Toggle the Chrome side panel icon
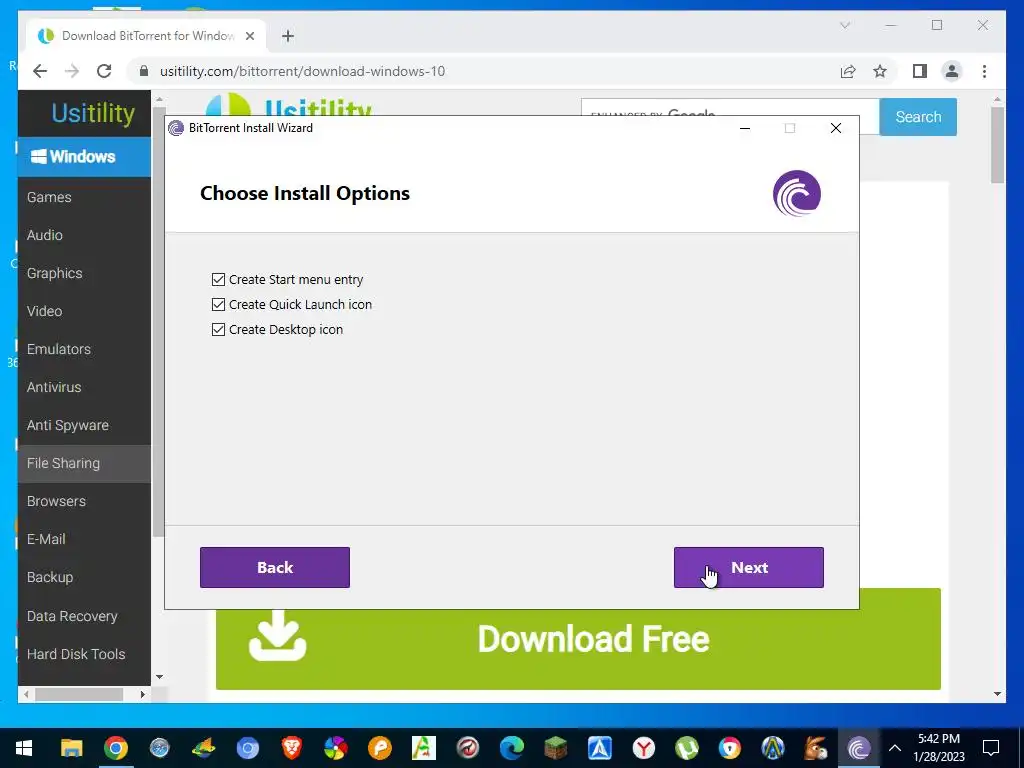 click(920, 71)
